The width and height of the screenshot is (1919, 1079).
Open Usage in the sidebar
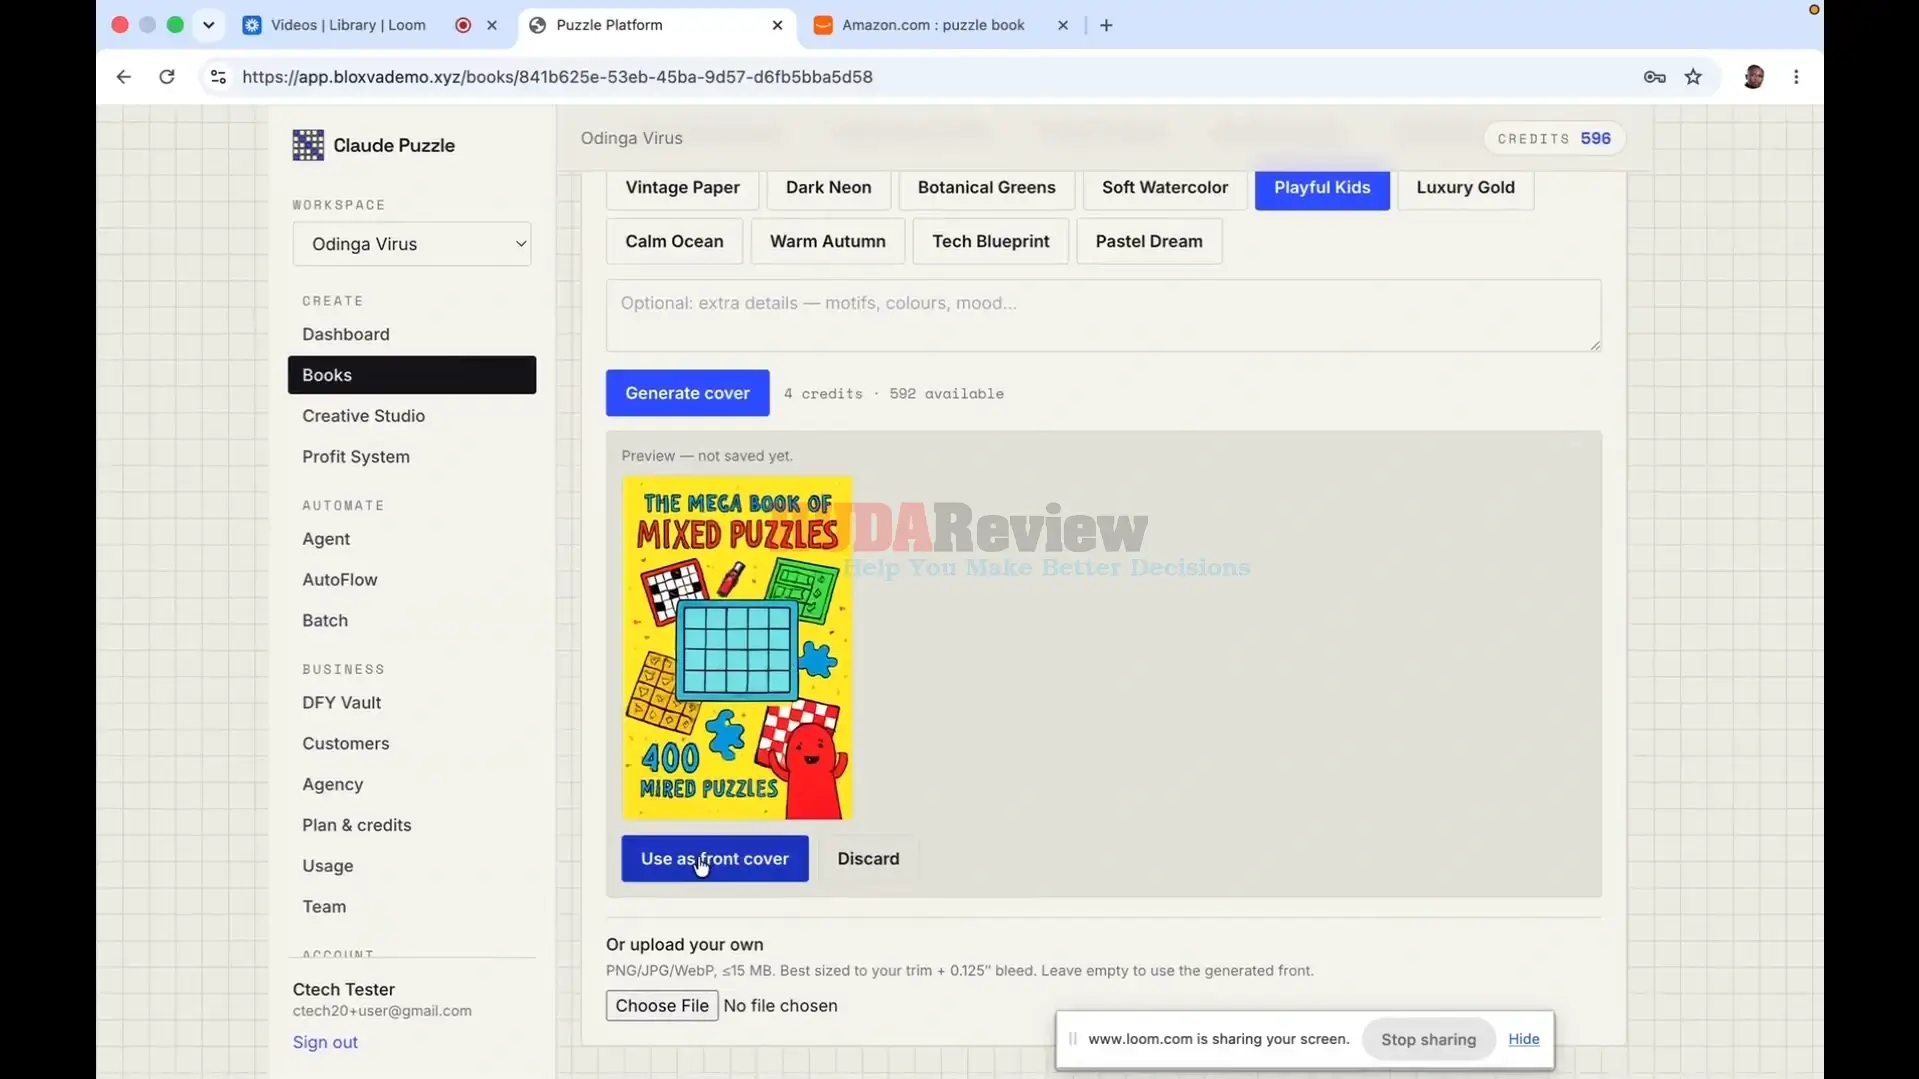(412, 866)
